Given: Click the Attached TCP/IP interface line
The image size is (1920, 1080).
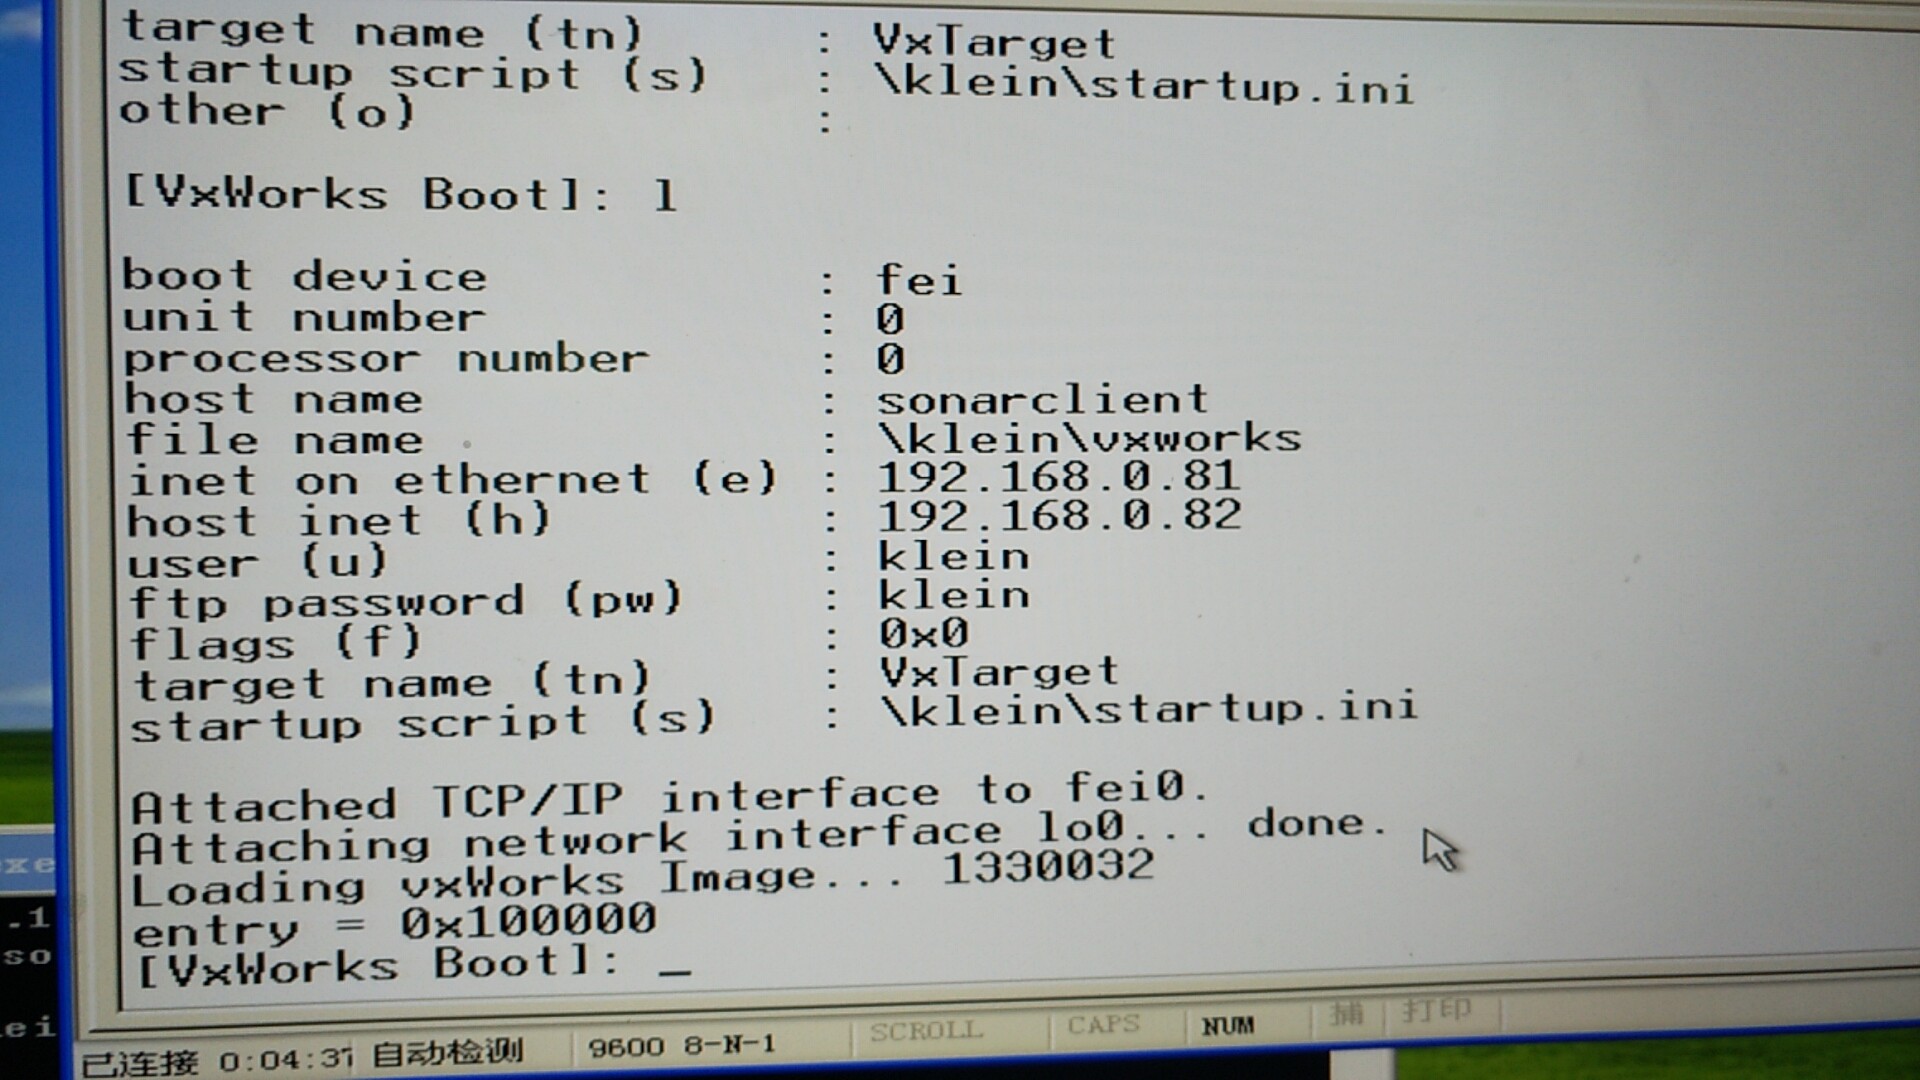Looking at the screenshot, I should coord(668,797).
